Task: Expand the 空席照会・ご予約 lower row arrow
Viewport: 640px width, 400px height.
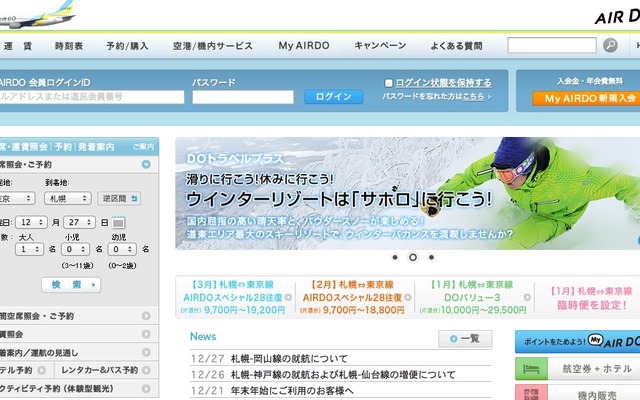Action: tap(146, 316)
